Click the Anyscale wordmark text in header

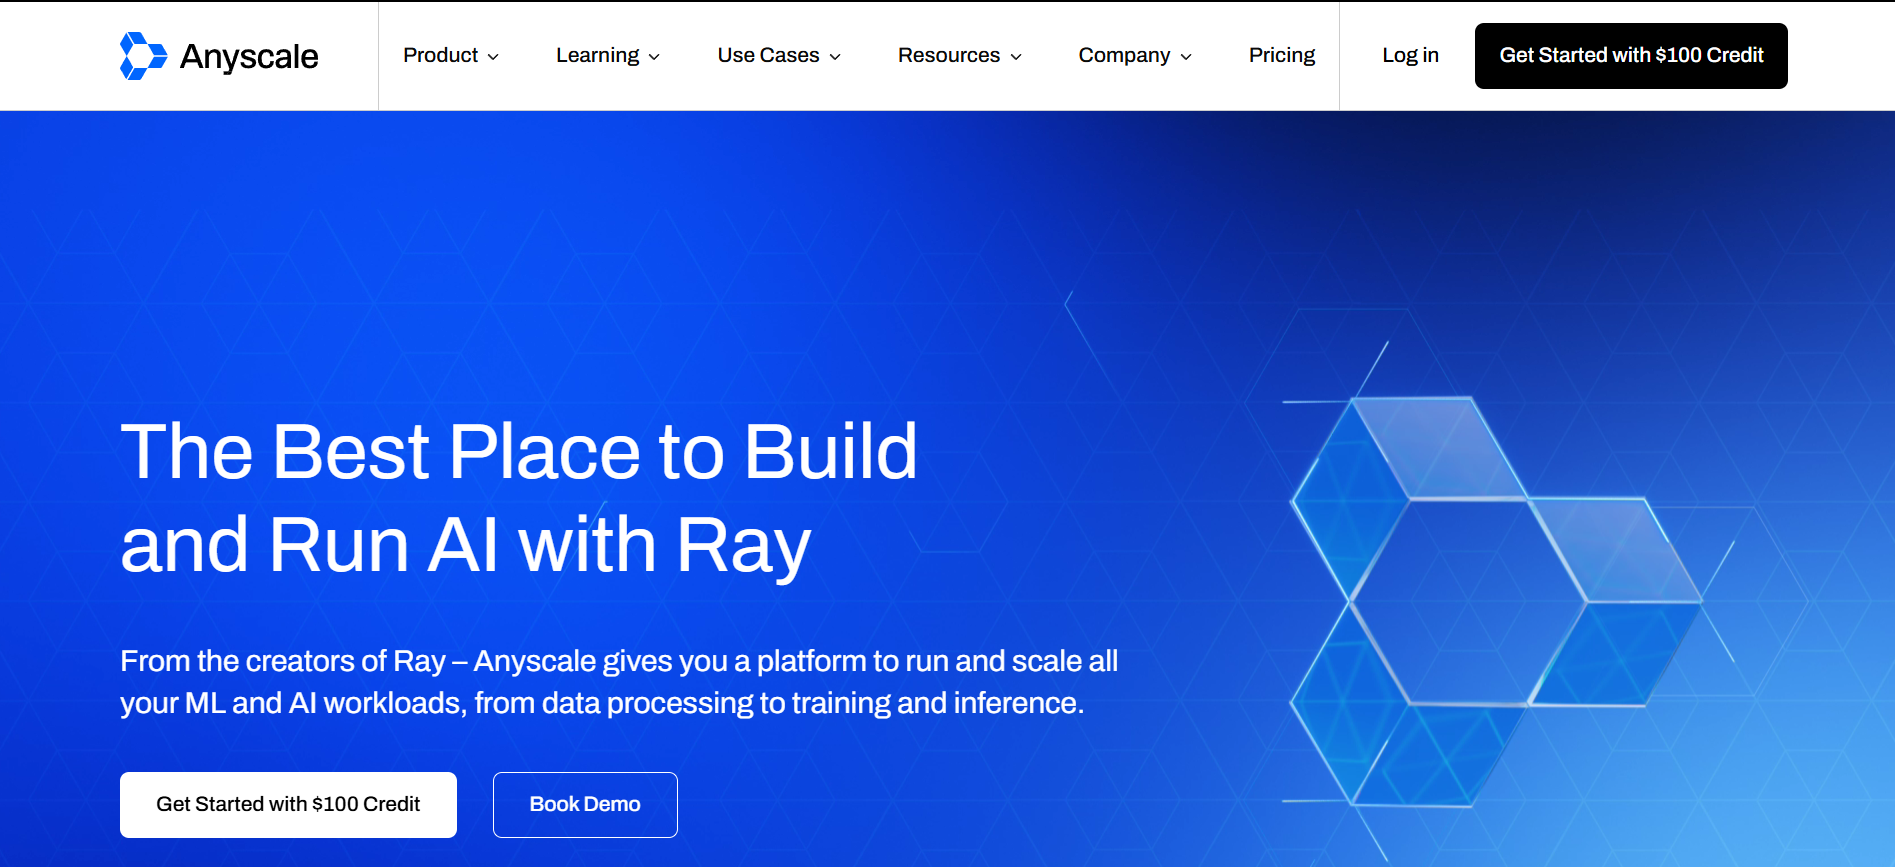point(249,57)
